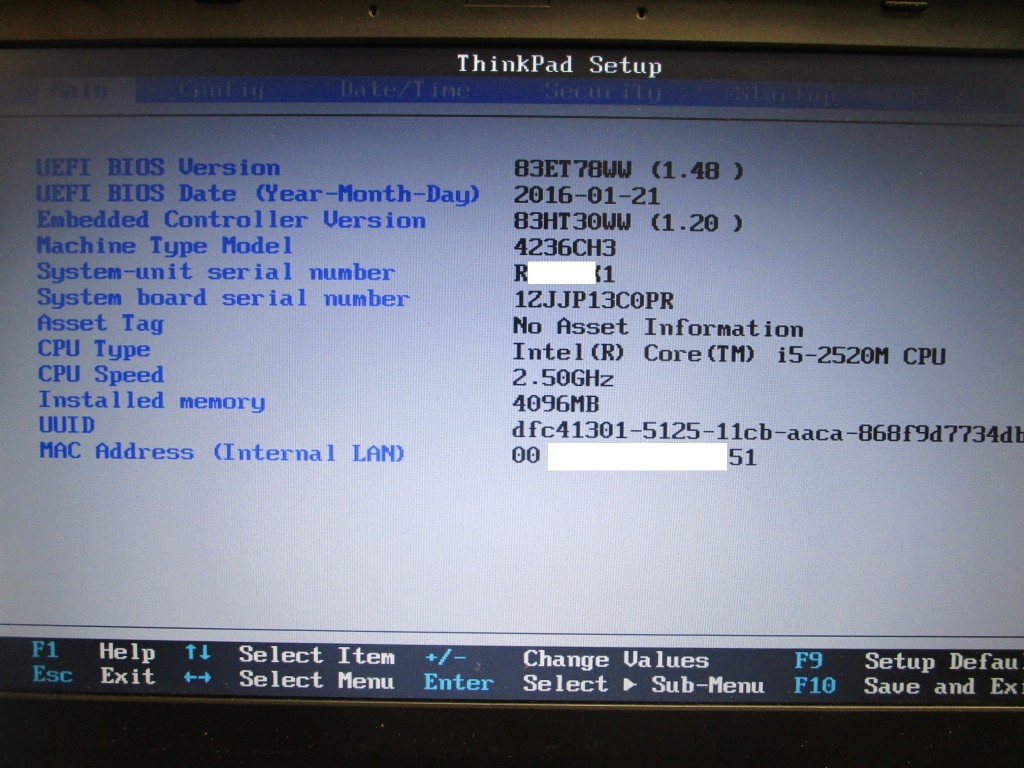The width and height of the screenshot is (1024, 768).
Task: Go to the Startup tab
Action: click(786, 95)
